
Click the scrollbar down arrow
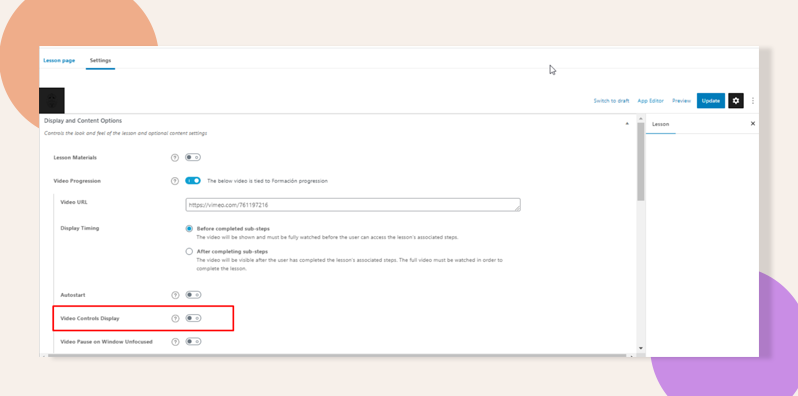pos(640,349)
